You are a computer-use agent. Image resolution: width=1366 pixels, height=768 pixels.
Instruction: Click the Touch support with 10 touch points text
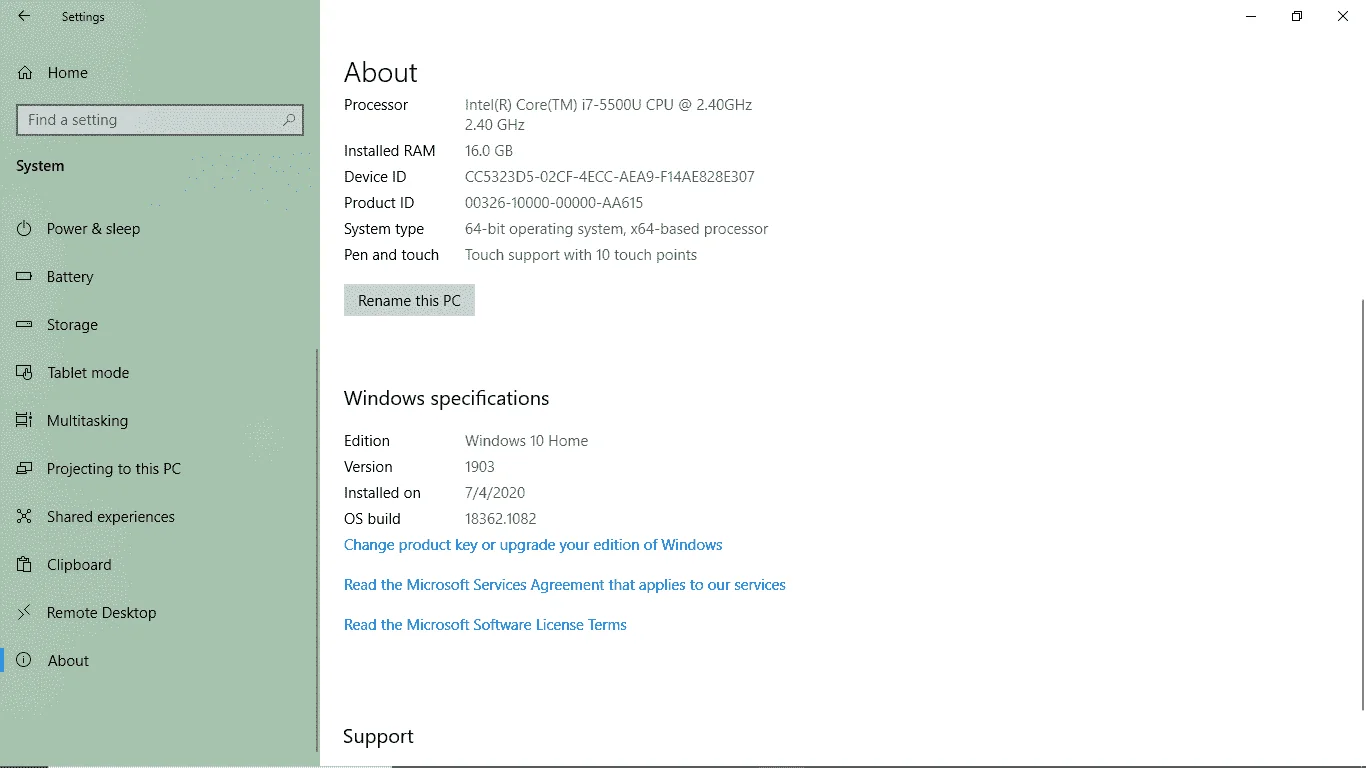click(x=581, y=255)
